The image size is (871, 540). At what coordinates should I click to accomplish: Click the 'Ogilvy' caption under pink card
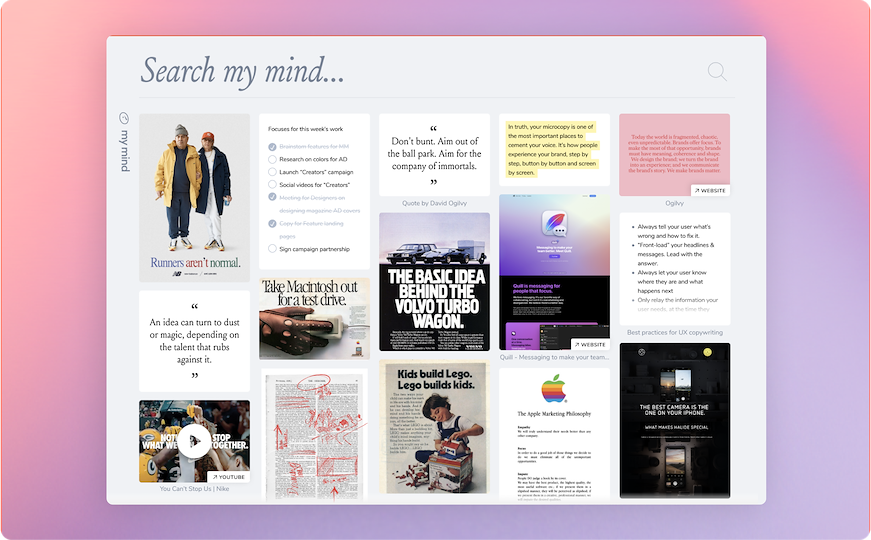674,203
